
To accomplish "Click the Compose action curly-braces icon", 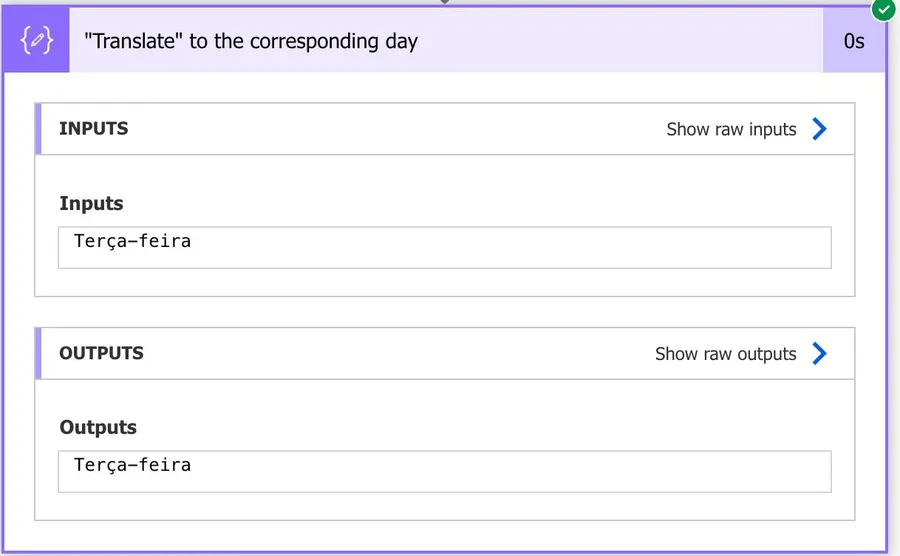I will pos(36,41).
